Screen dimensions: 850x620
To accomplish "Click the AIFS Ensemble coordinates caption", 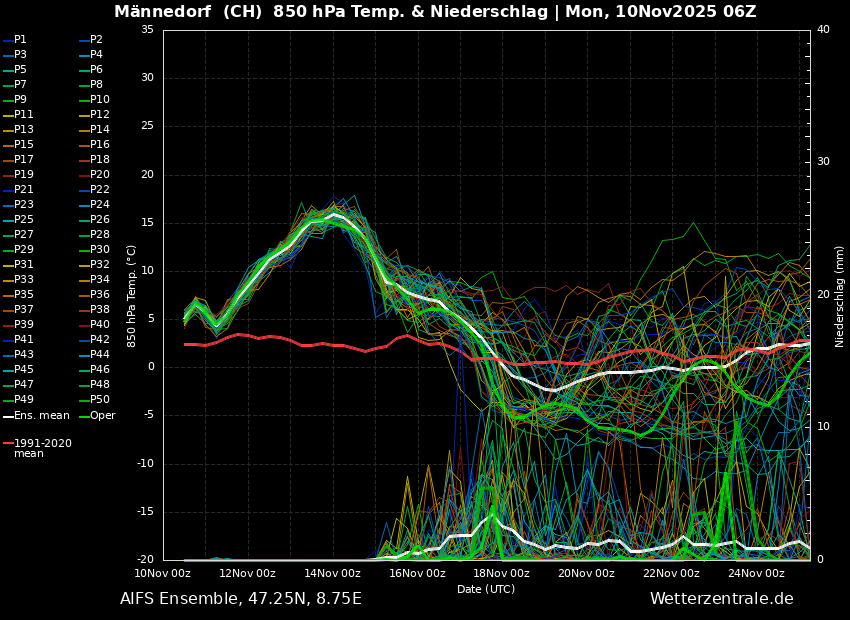I will (241, 599).
